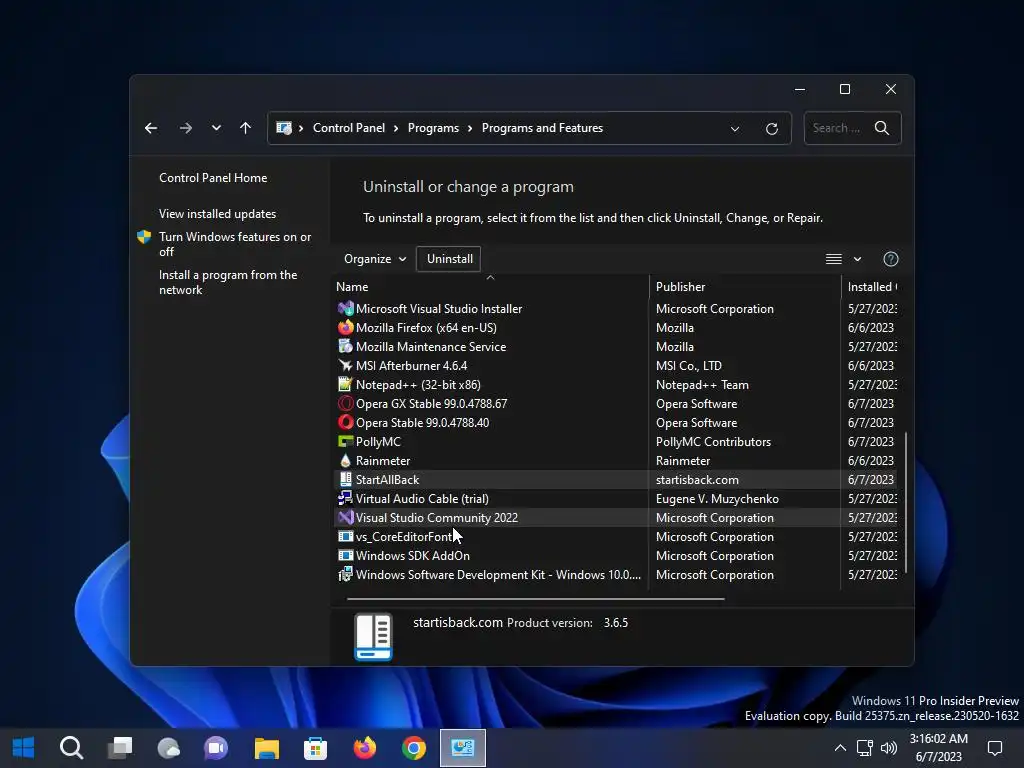Click the refresh icon in address bar
Screen dimensions: 1024x768
tap(771, 129)
